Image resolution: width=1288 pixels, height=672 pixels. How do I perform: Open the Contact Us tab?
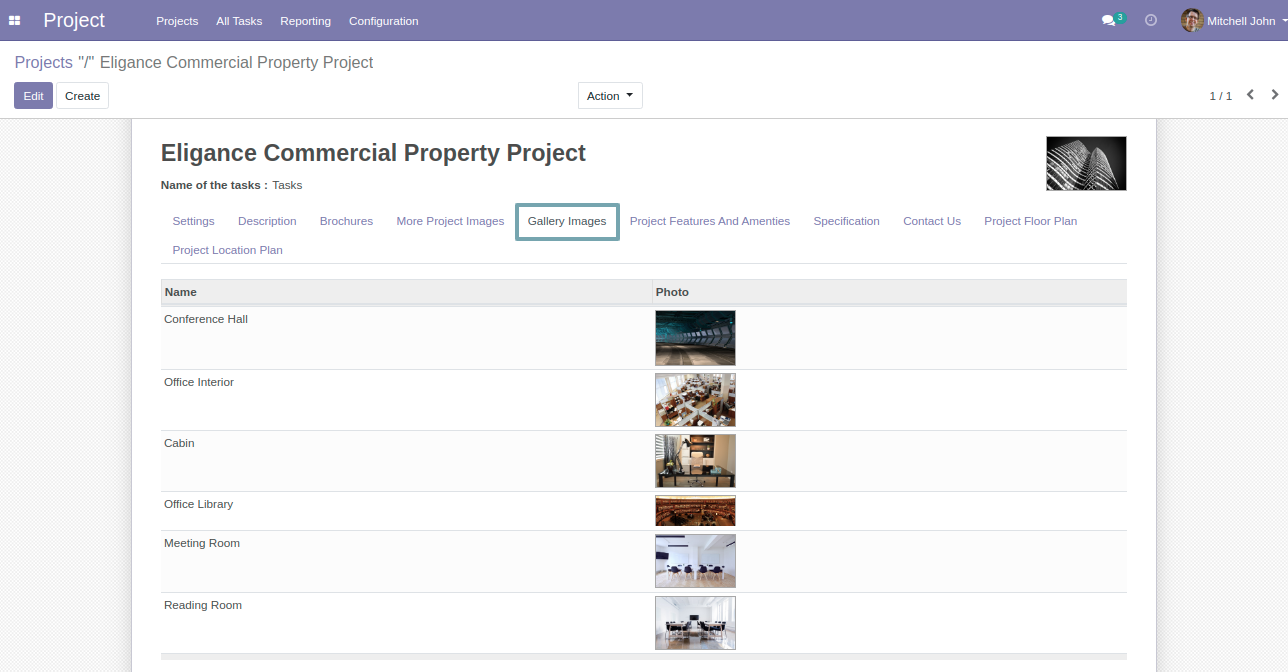tap(932, 221)
